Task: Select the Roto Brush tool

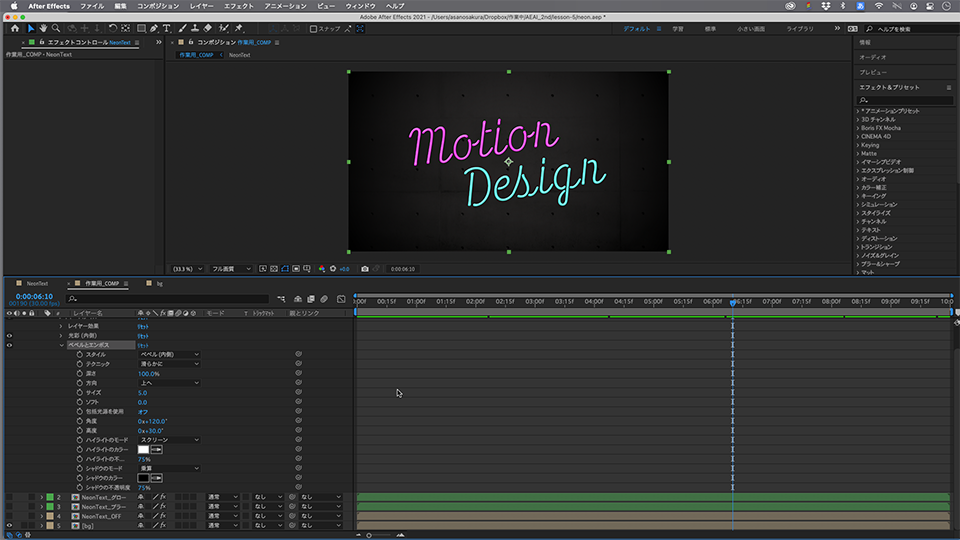Action: point(223,28)
